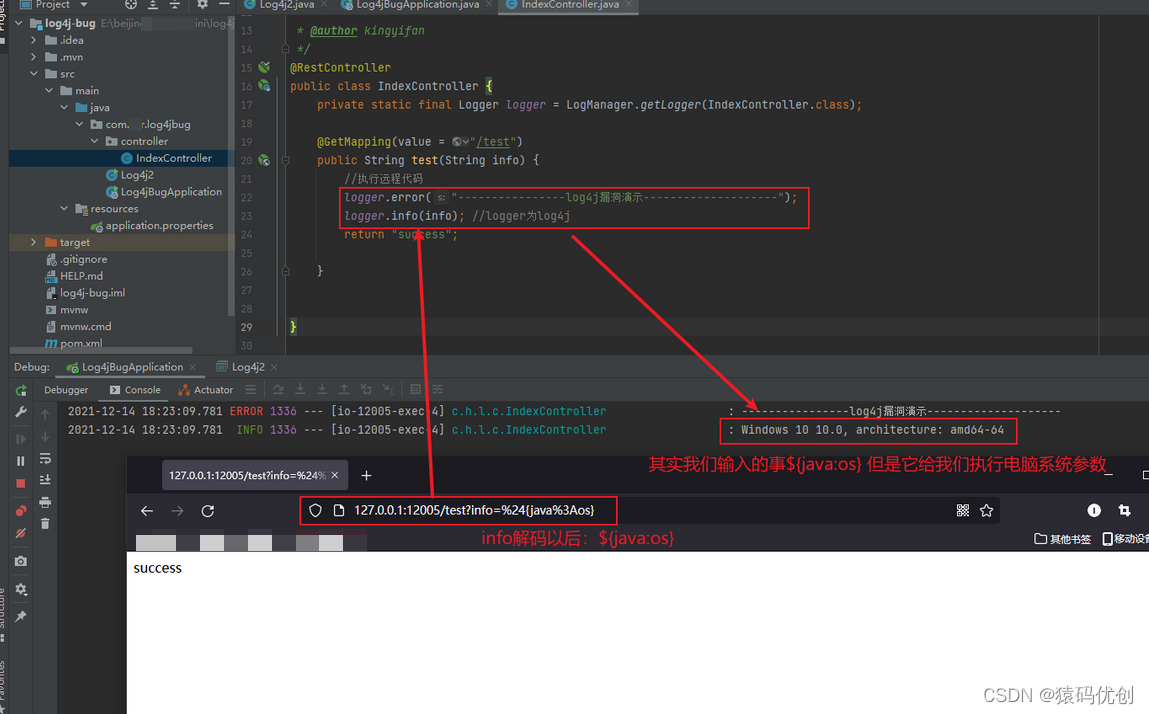Expand the .idea folder
1149x714 pixels.
(34, 40)
